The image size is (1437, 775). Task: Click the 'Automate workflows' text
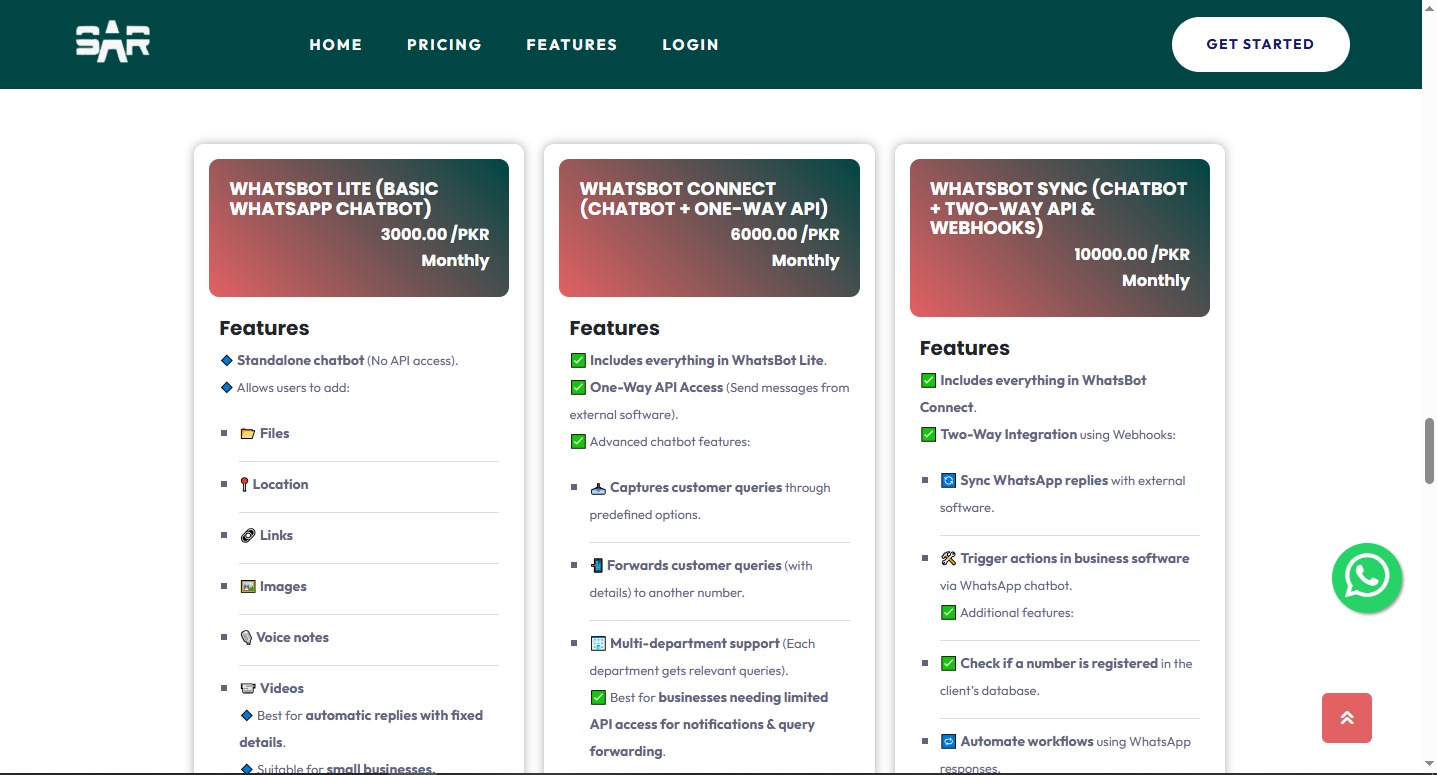point(1027,742)
